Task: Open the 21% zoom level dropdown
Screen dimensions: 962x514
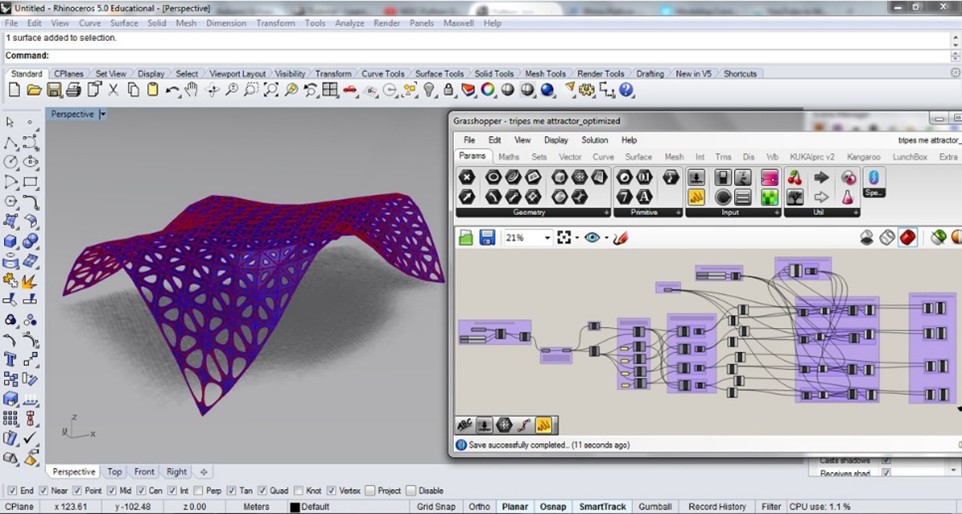Action: click(x=547, y=238)
